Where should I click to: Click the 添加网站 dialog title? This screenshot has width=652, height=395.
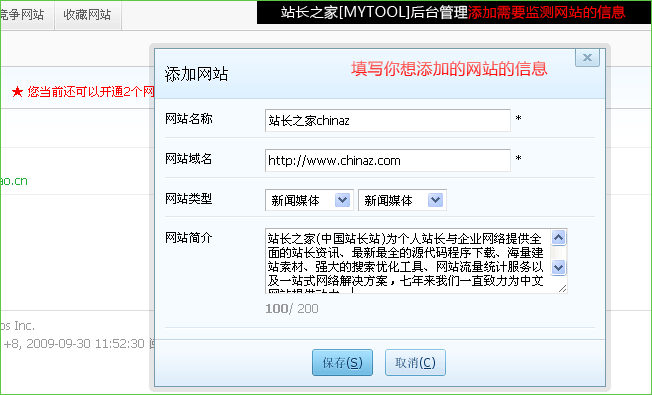[196, 74]
